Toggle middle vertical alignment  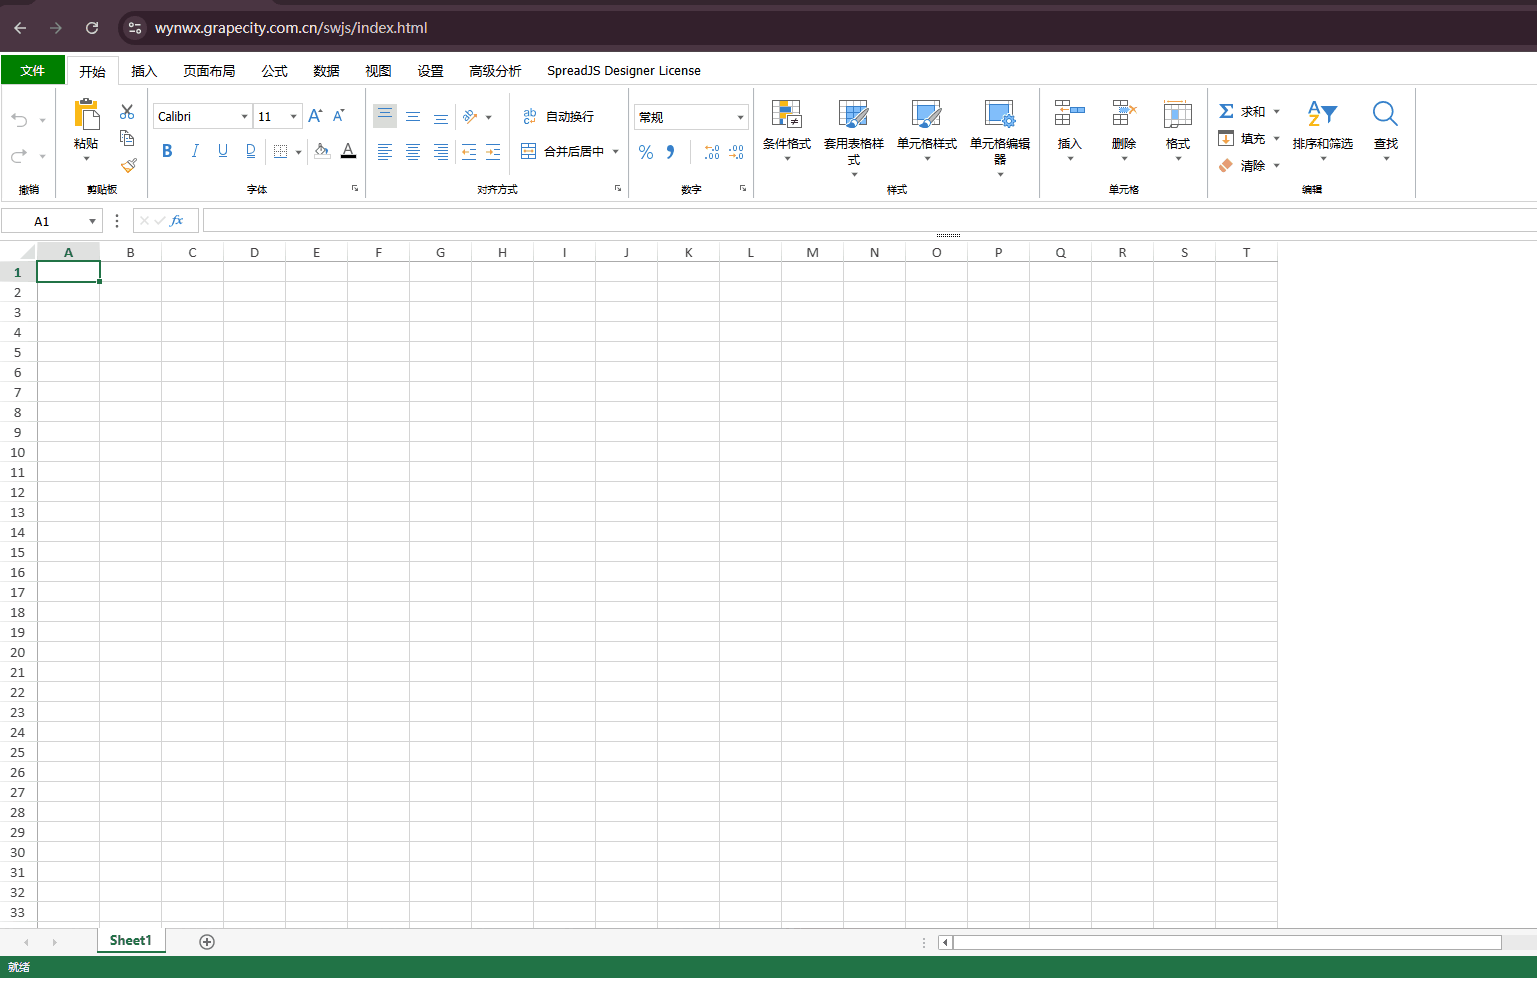(x=413, y=117)
